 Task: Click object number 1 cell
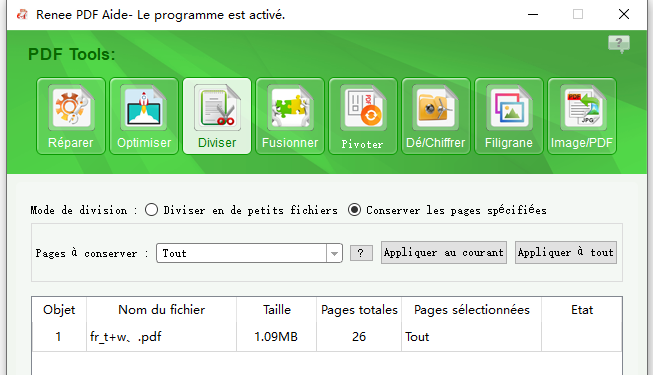point(59,337)
